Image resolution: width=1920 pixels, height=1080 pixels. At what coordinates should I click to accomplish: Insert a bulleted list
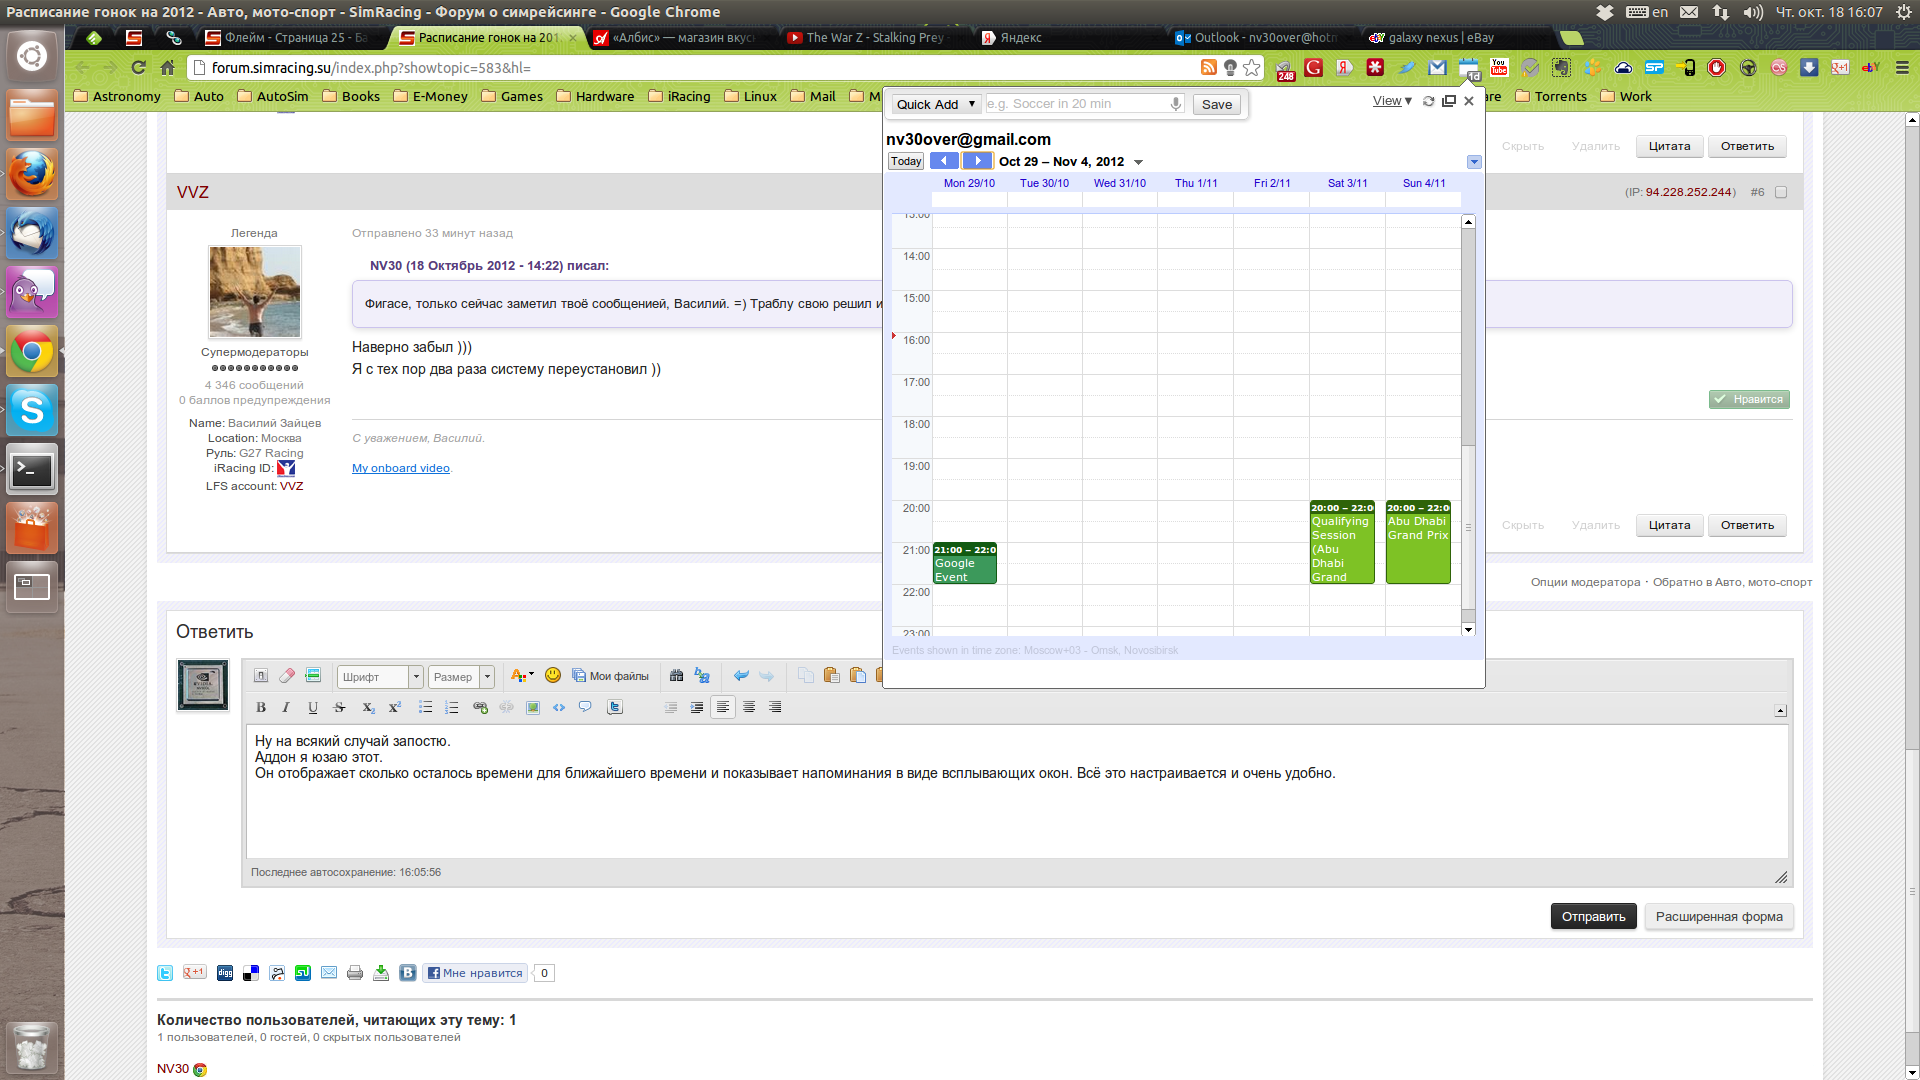(425, 708)
